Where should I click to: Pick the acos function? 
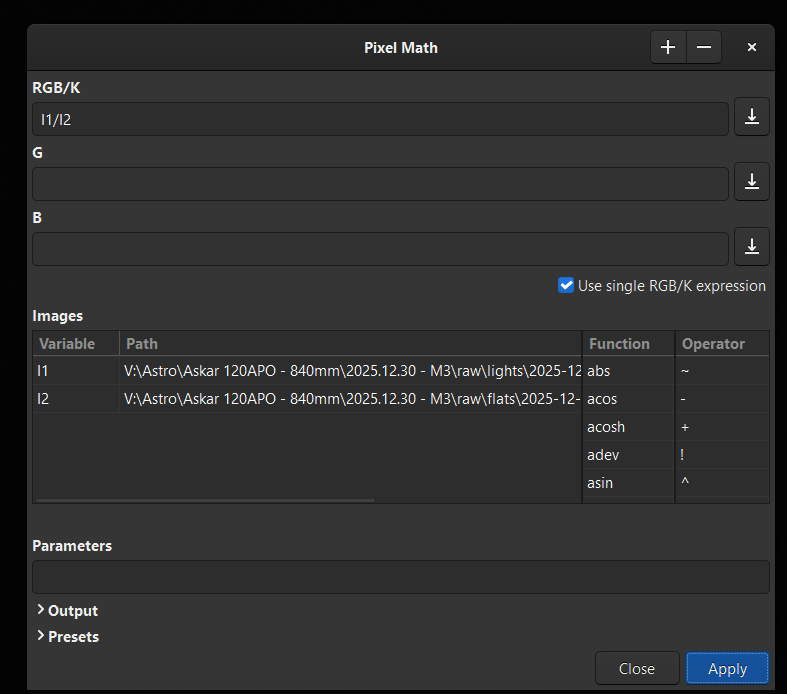click(628, 399)
